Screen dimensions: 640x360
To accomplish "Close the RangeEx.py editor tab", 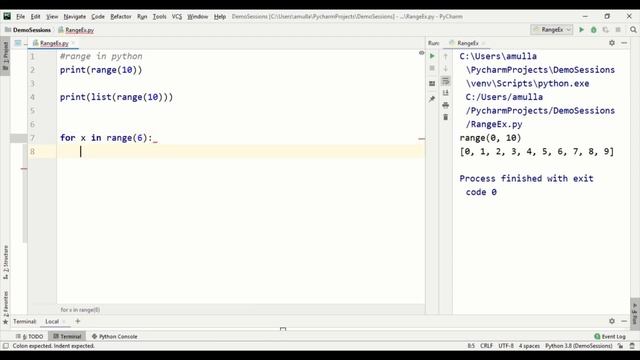I will 73,43.
